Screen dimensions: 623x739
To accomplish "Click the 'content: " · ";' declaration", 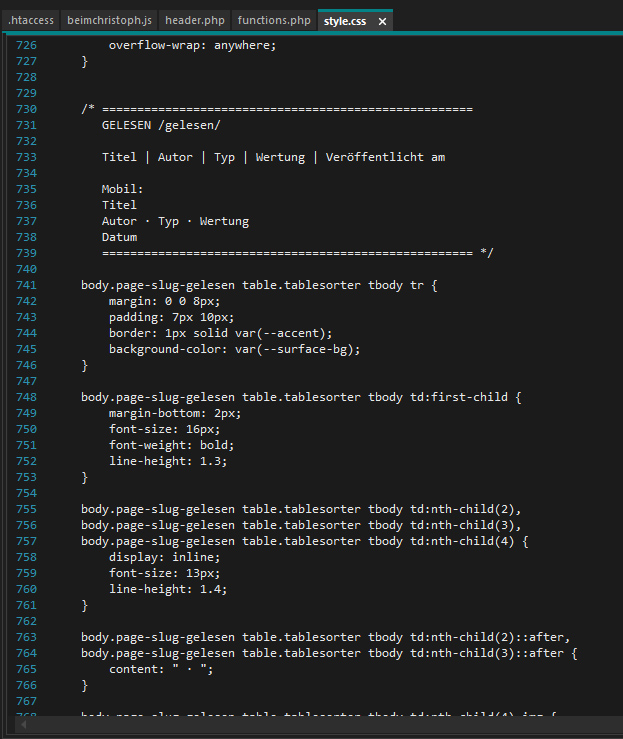I will [161, 669].
